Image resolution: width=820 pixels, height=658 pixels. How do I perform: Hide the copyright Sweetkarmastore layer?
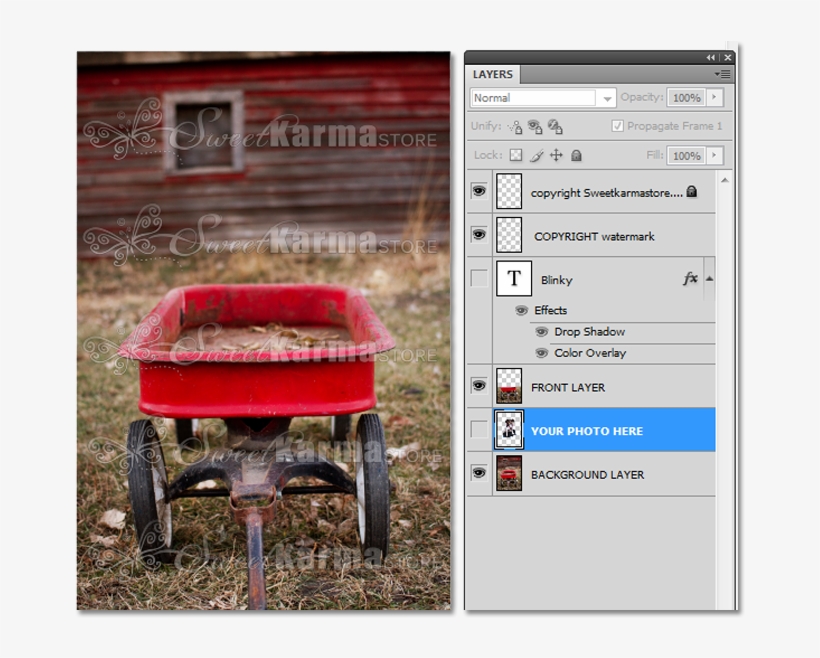(x=479, y=191)
